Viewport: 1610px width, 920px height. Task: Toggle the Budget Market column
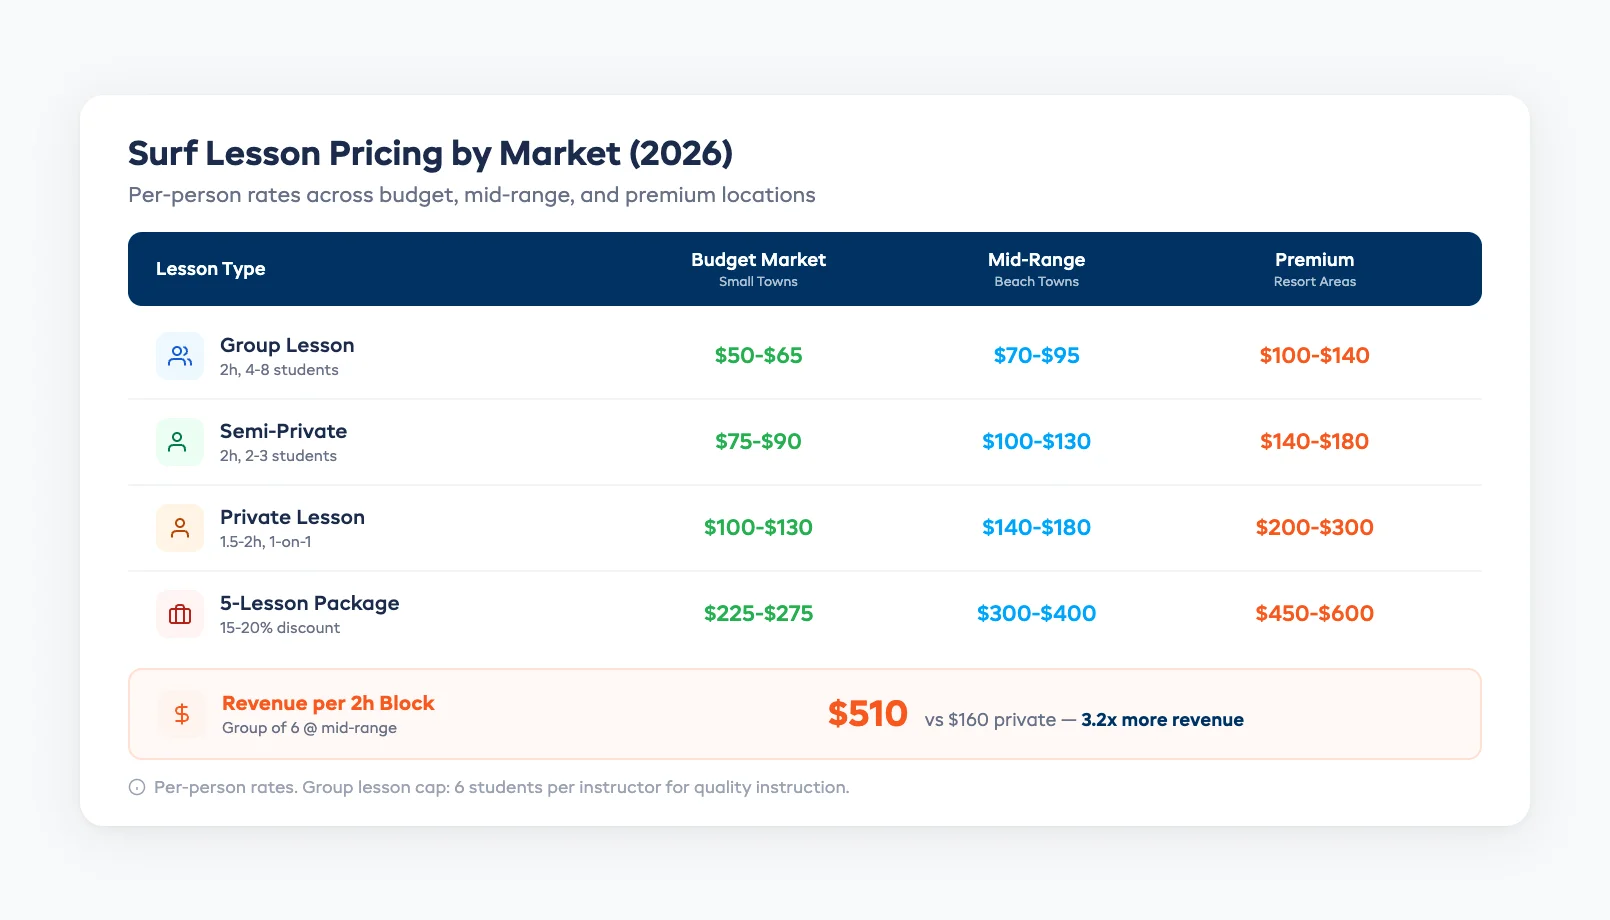[758, 268]
